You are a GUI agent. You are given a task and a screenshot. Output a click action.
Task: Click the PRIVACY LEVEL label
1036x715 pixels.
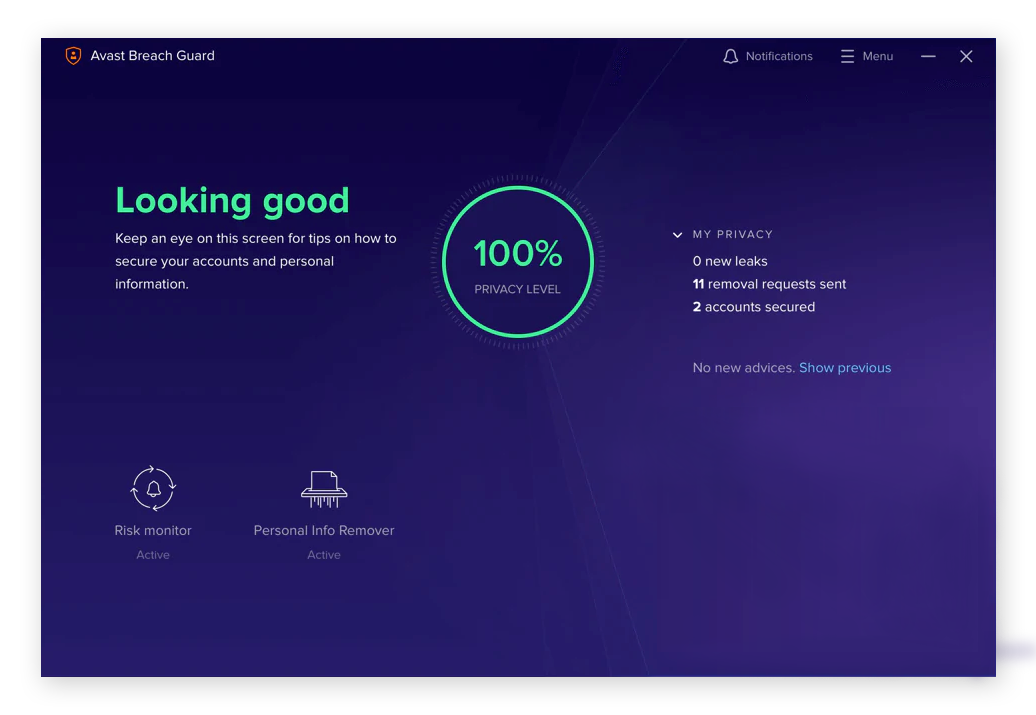tap(517, 289)
